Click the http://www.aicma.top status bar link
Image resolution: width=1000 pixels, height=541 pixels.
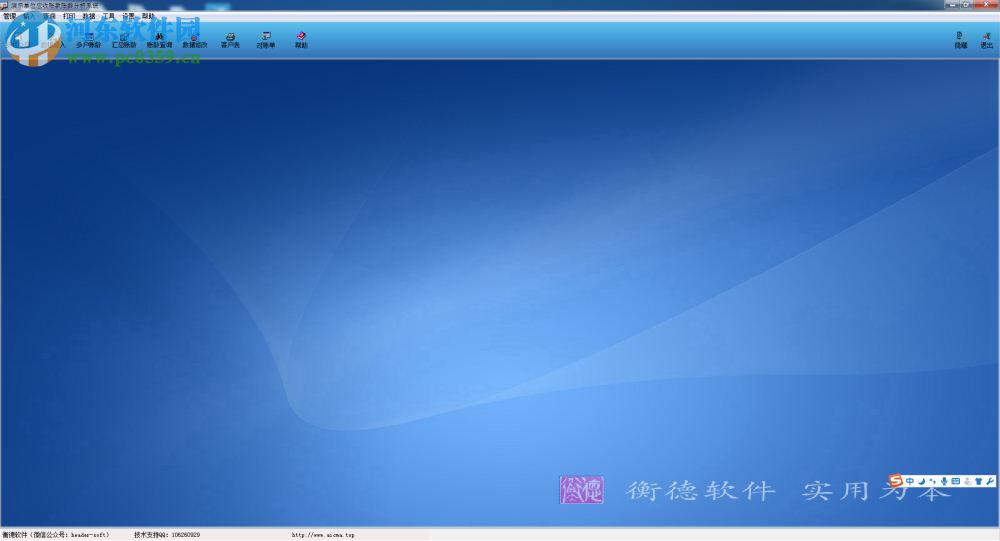pos(323,535)
